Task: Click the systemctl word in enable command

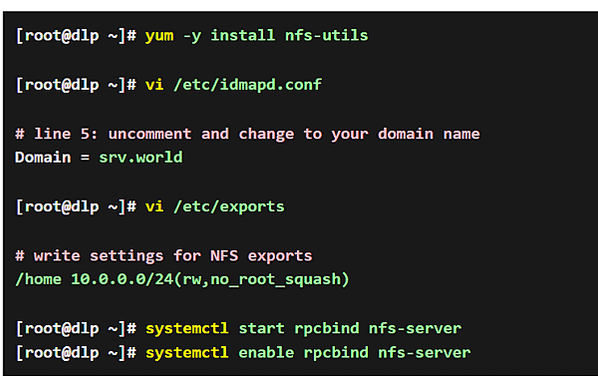Action: pyautogui.click(x=187, y=353)
